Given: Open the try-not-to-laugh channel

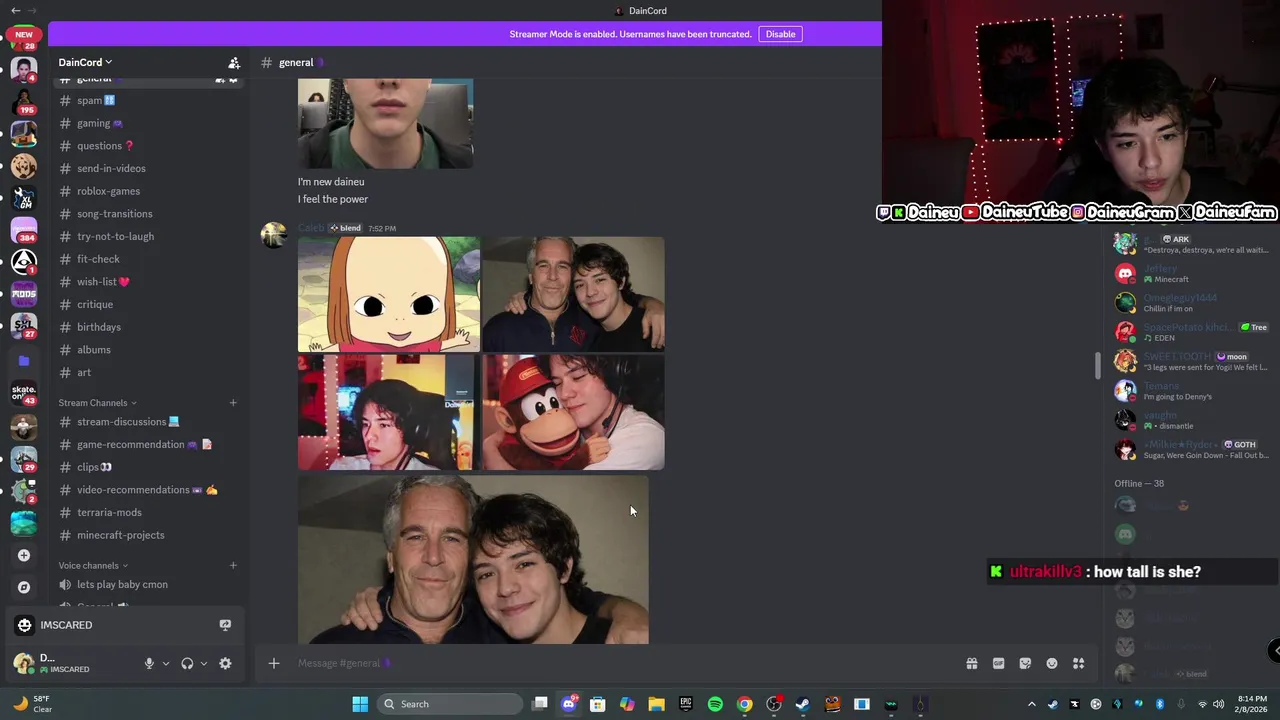Looking at the screenshot, I should 148,236.
